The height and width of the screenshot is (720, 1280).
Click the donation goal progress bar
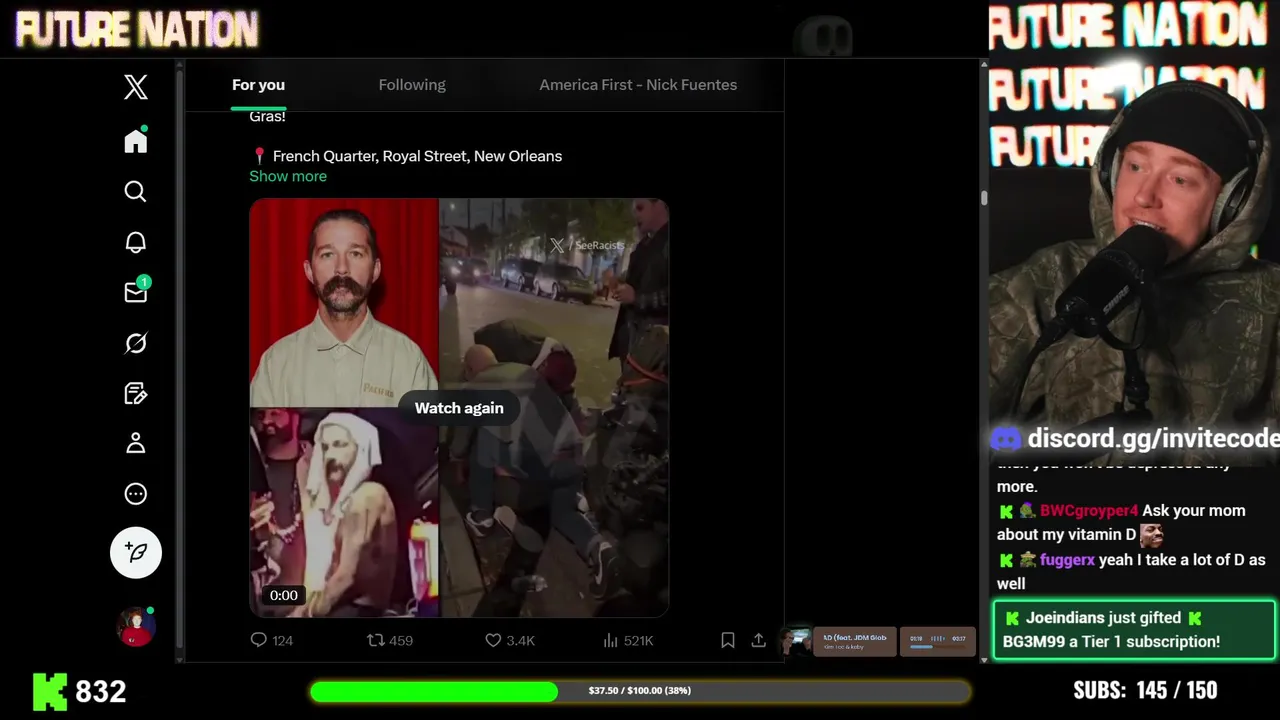click(640, 691)
